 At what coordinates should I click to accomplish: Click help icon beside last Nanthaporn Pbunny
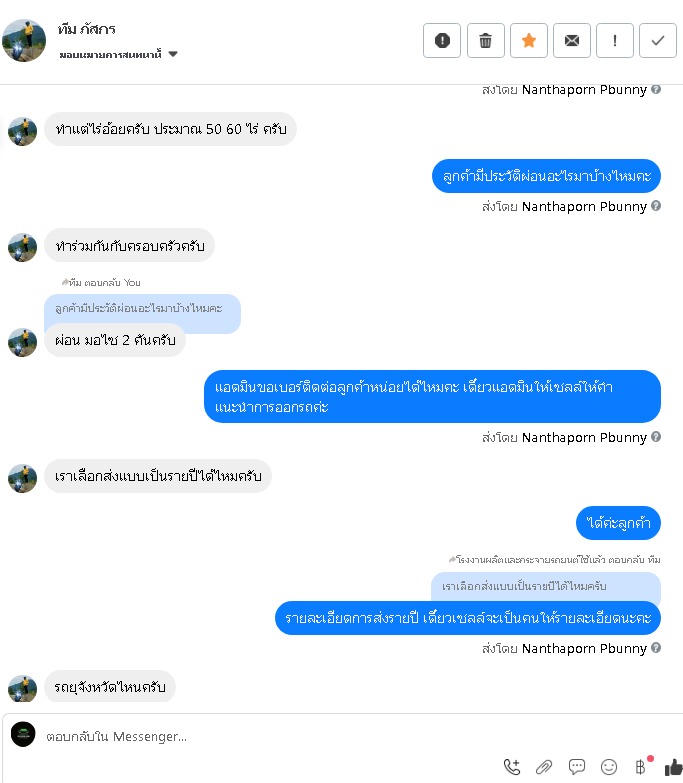pyautogui.click(x=656, y=648)
